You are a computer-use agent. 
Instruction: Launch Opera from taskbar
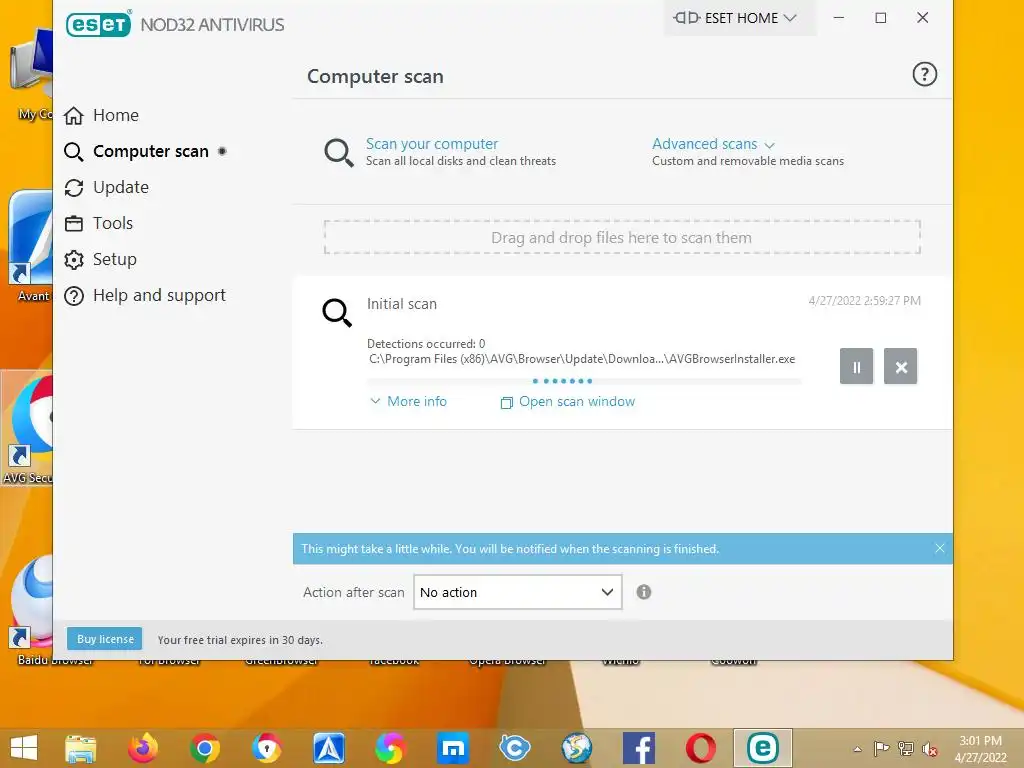click(700, 748)
